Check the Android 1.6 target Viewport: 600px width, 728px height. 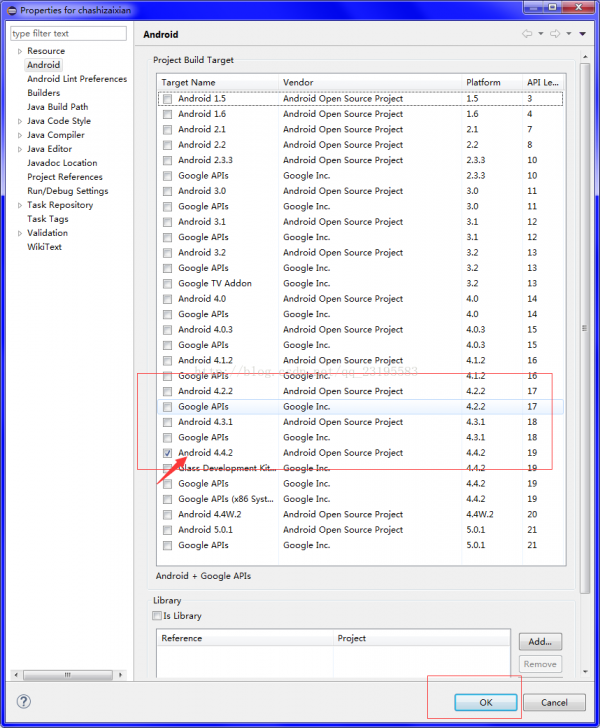(x=168, y=114)
